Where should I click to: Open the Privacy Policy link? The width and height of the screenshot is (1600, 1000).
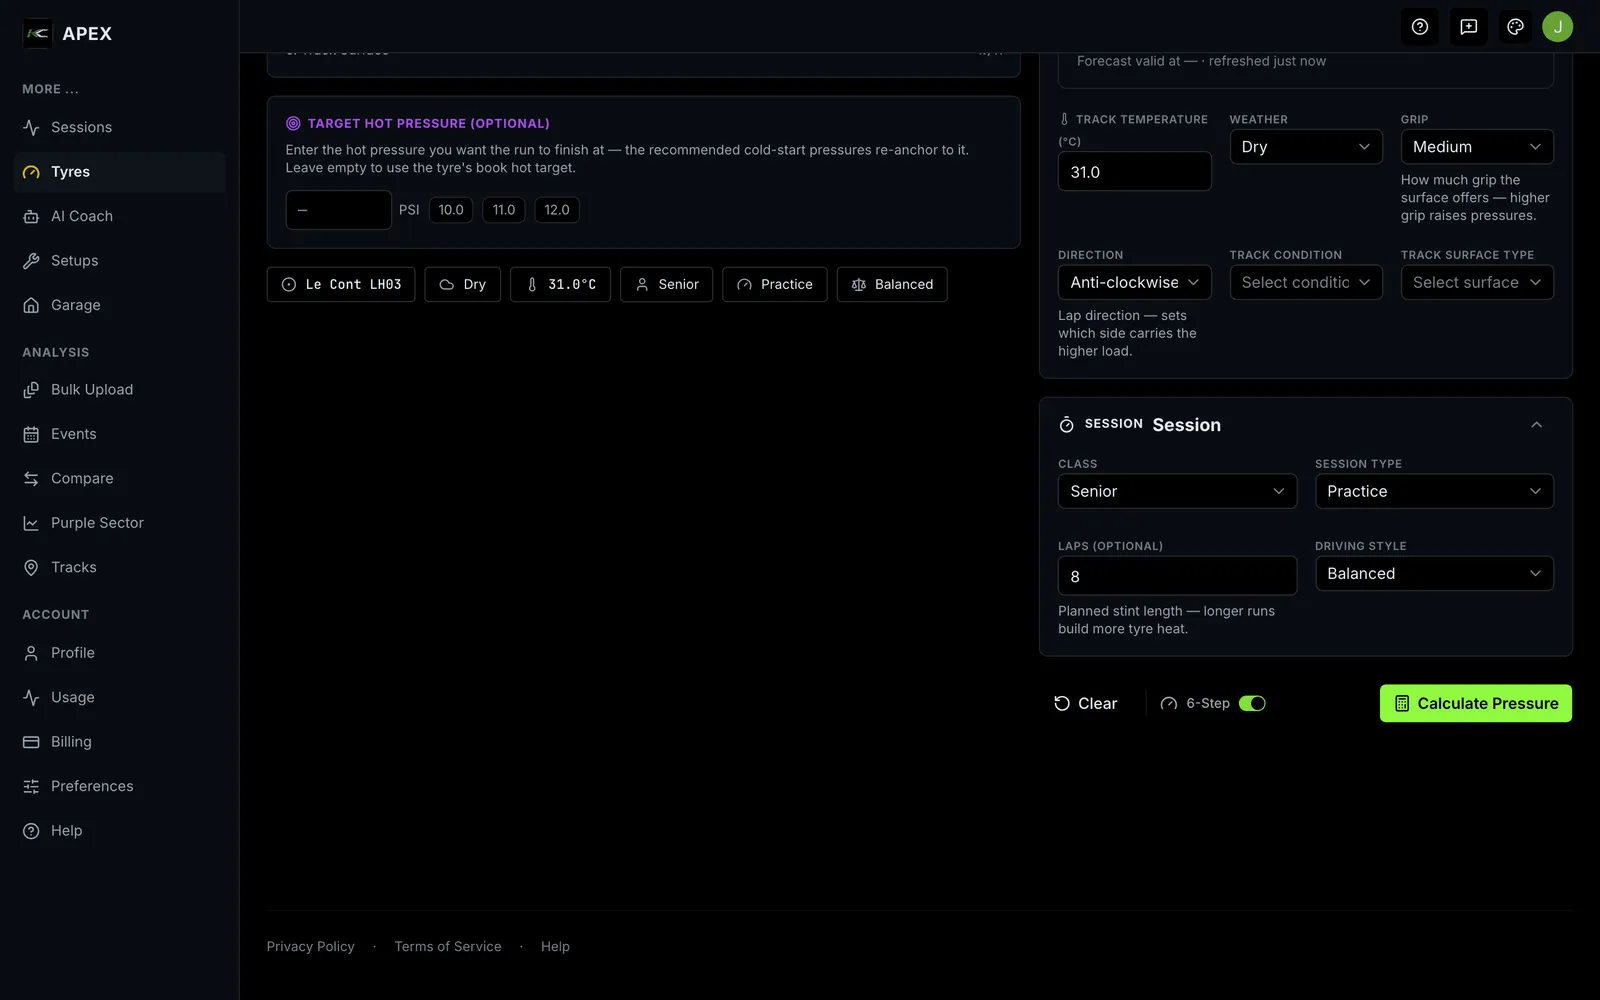point(310,946)
